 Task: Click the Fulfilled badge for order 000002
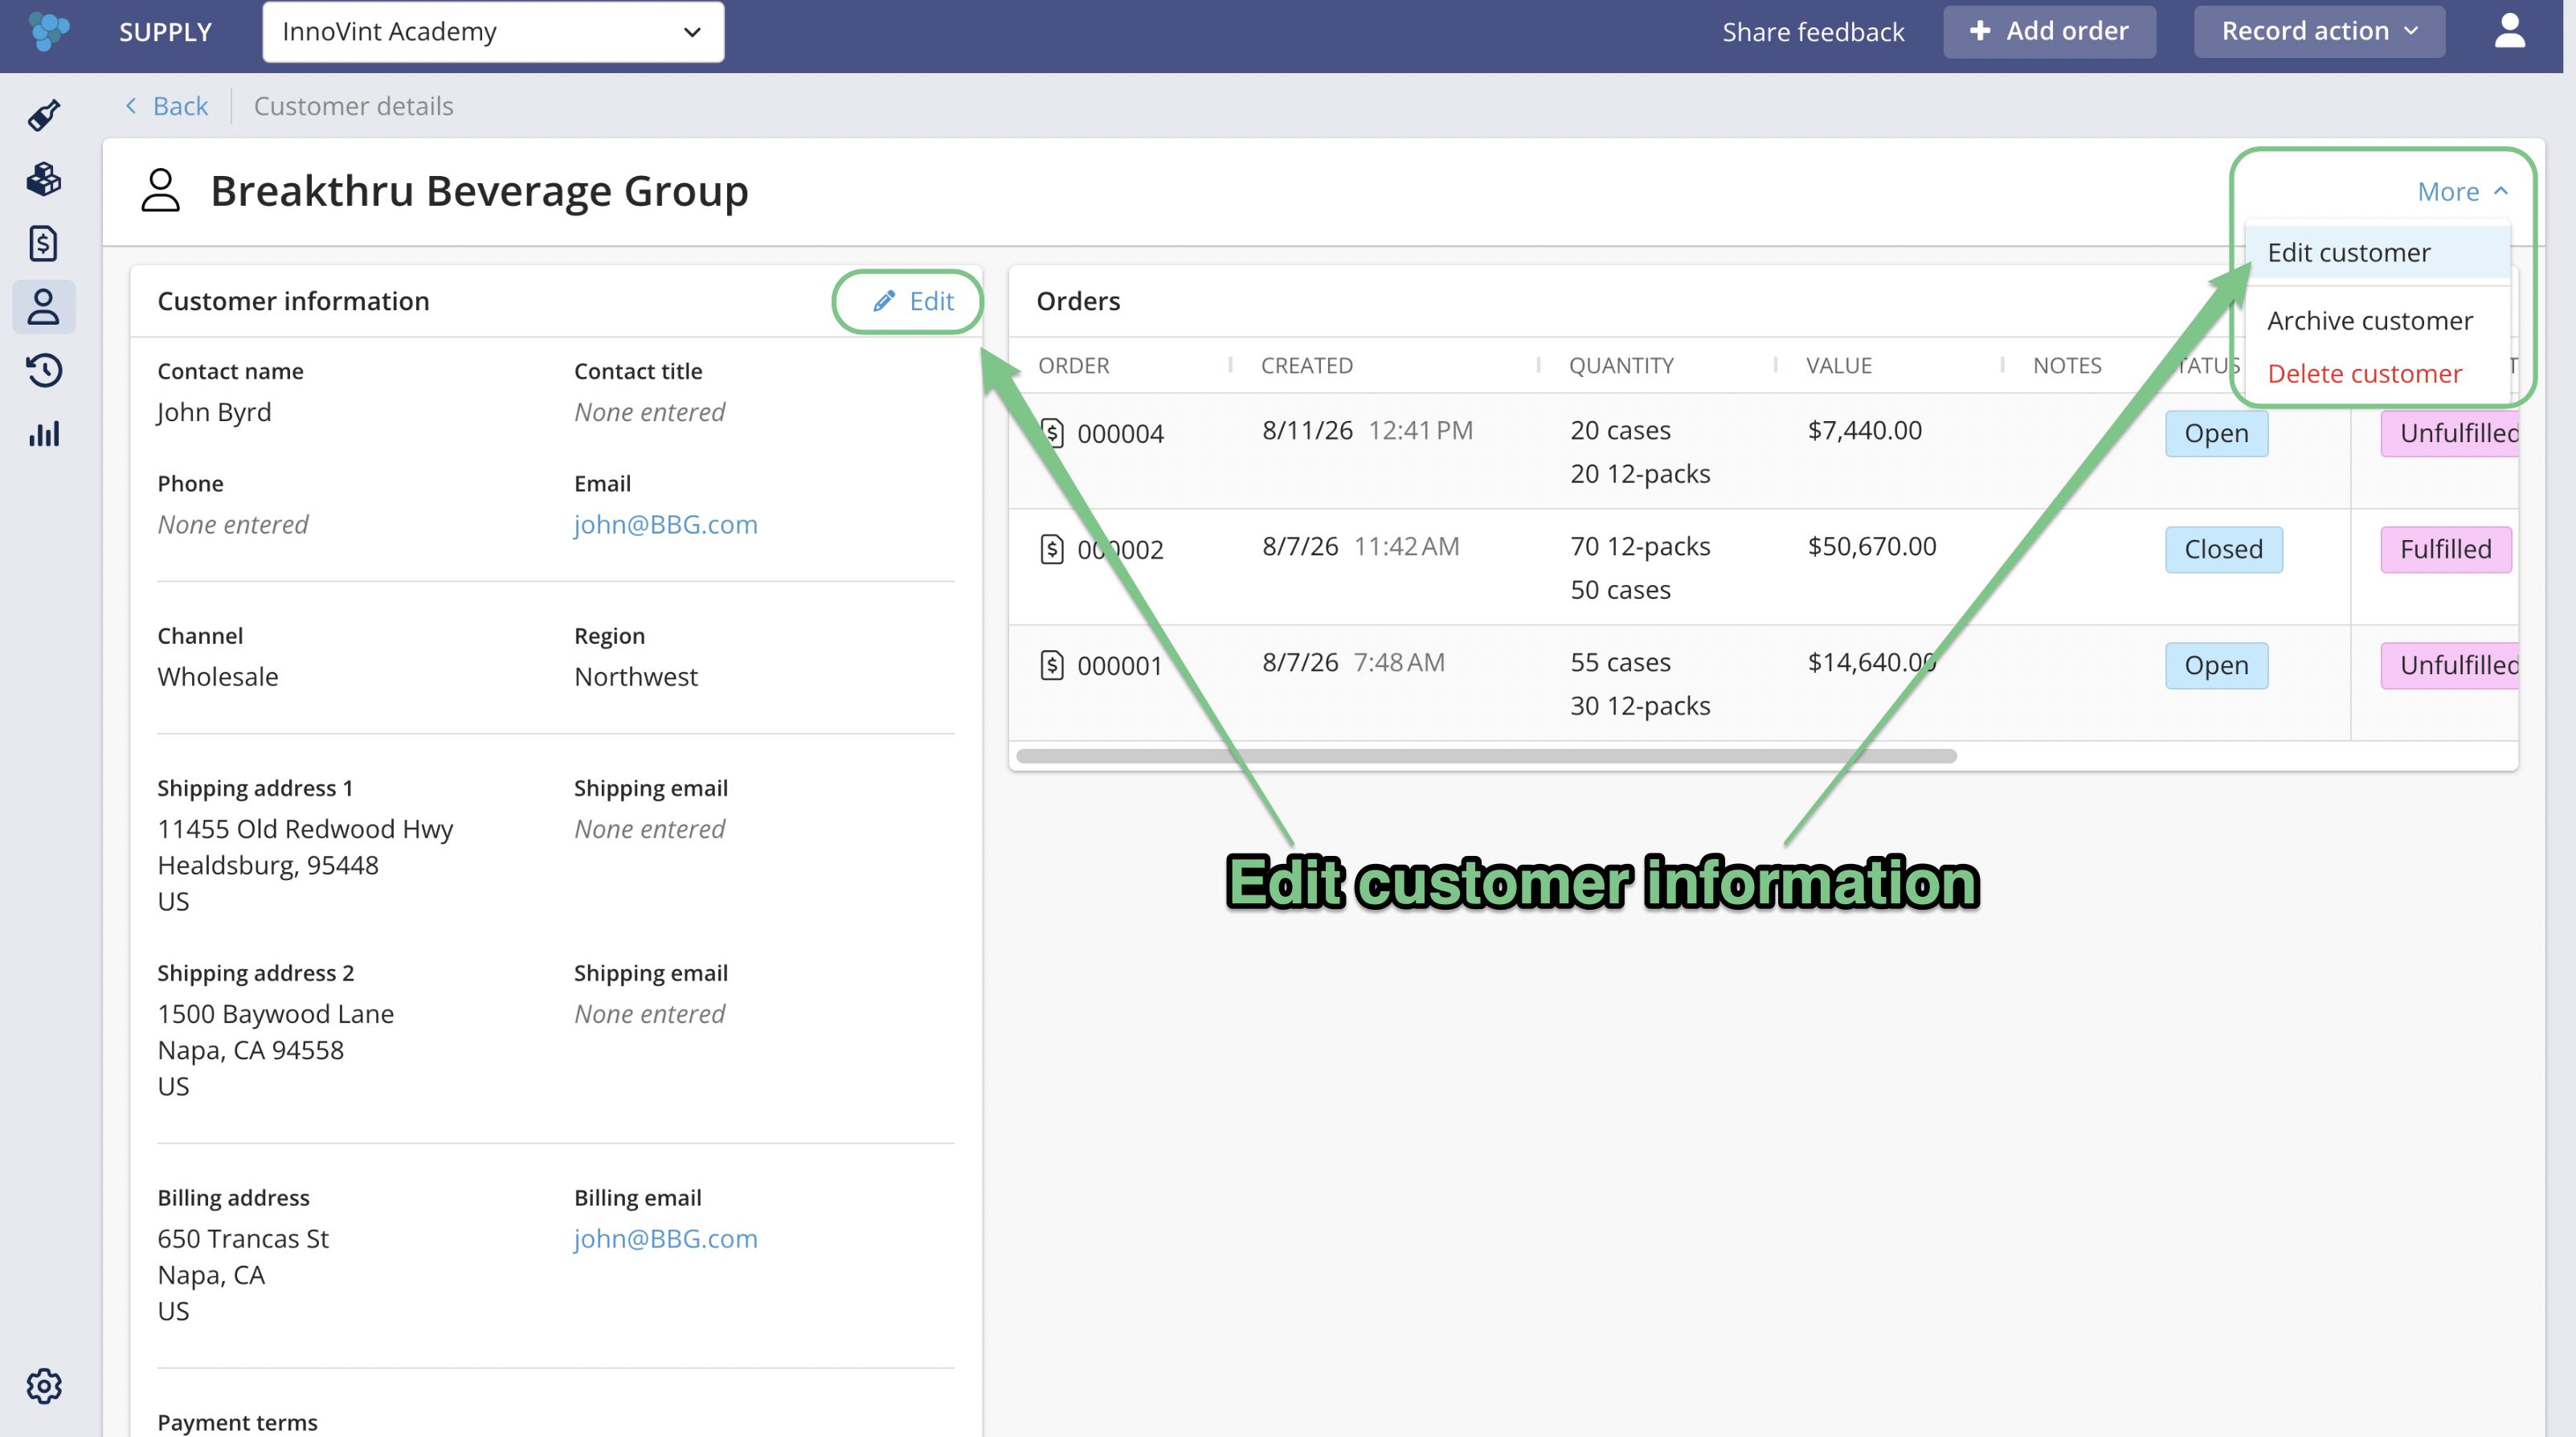point(2446,549)
